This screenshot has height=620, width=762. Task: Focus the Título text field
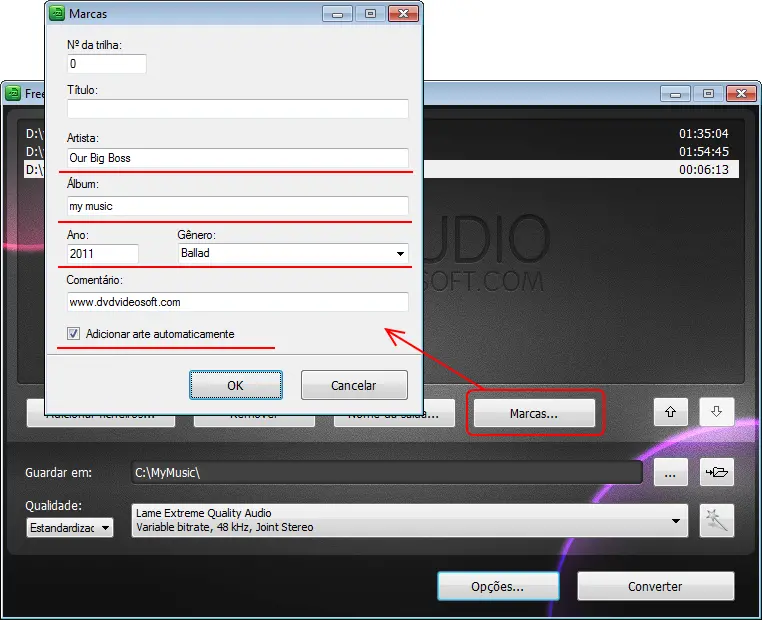[238, 109]
